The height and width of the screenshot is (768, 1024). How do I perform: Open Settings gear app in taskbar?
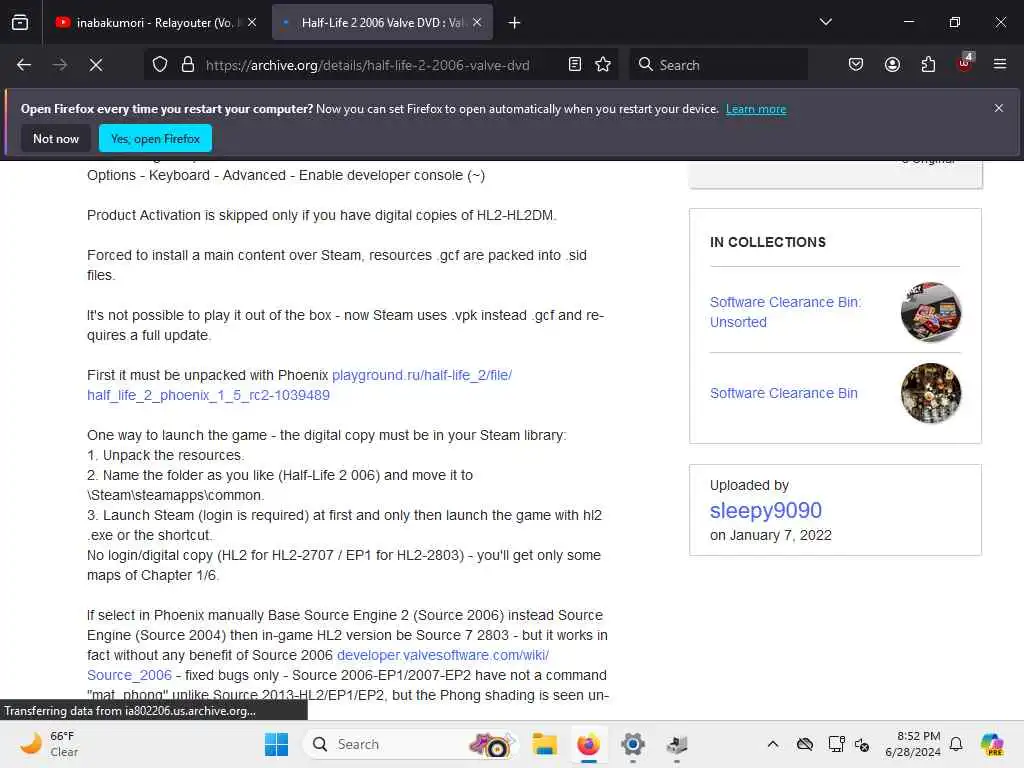[633, 744]
